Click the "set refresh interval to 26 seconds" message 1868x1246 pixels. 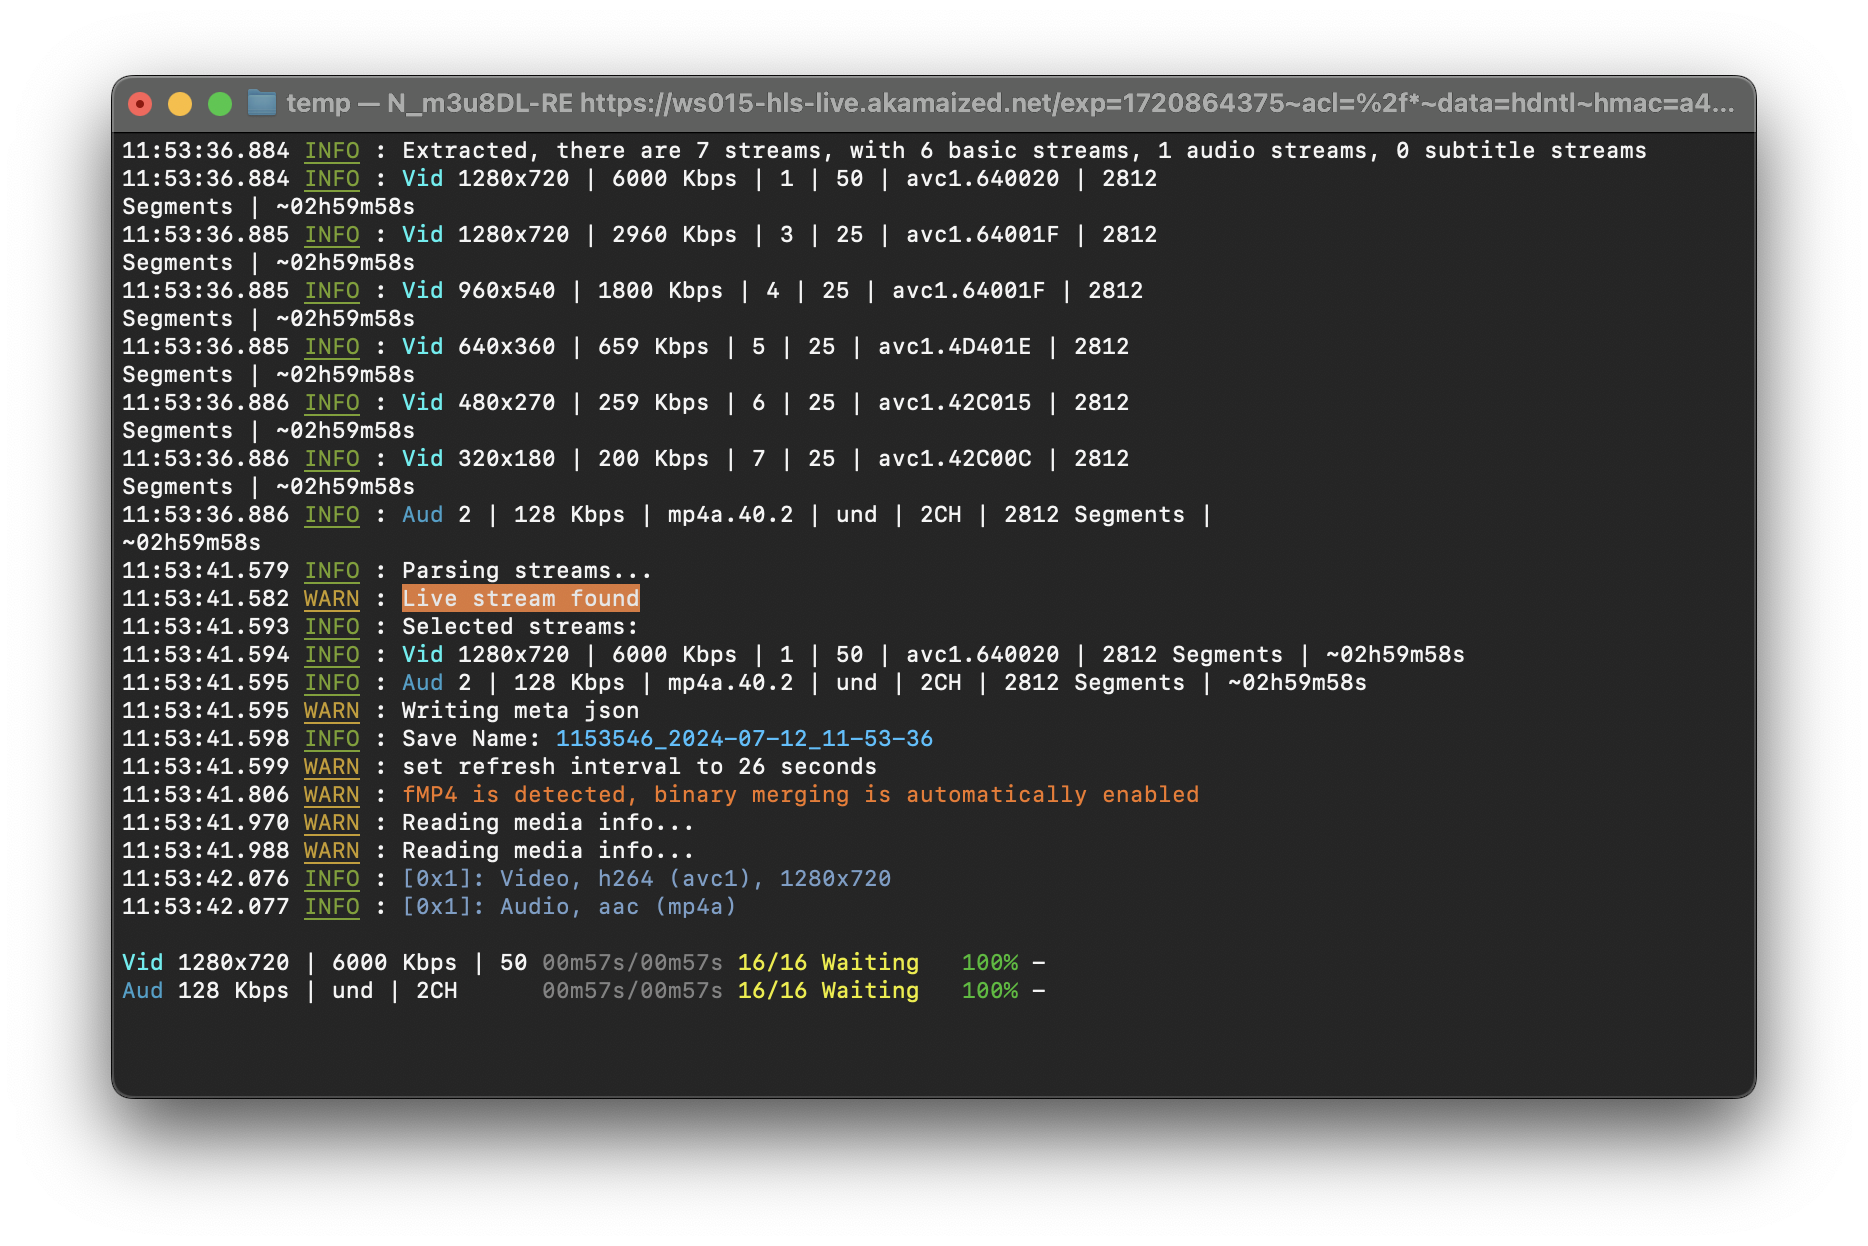click(x=639, y=766)
